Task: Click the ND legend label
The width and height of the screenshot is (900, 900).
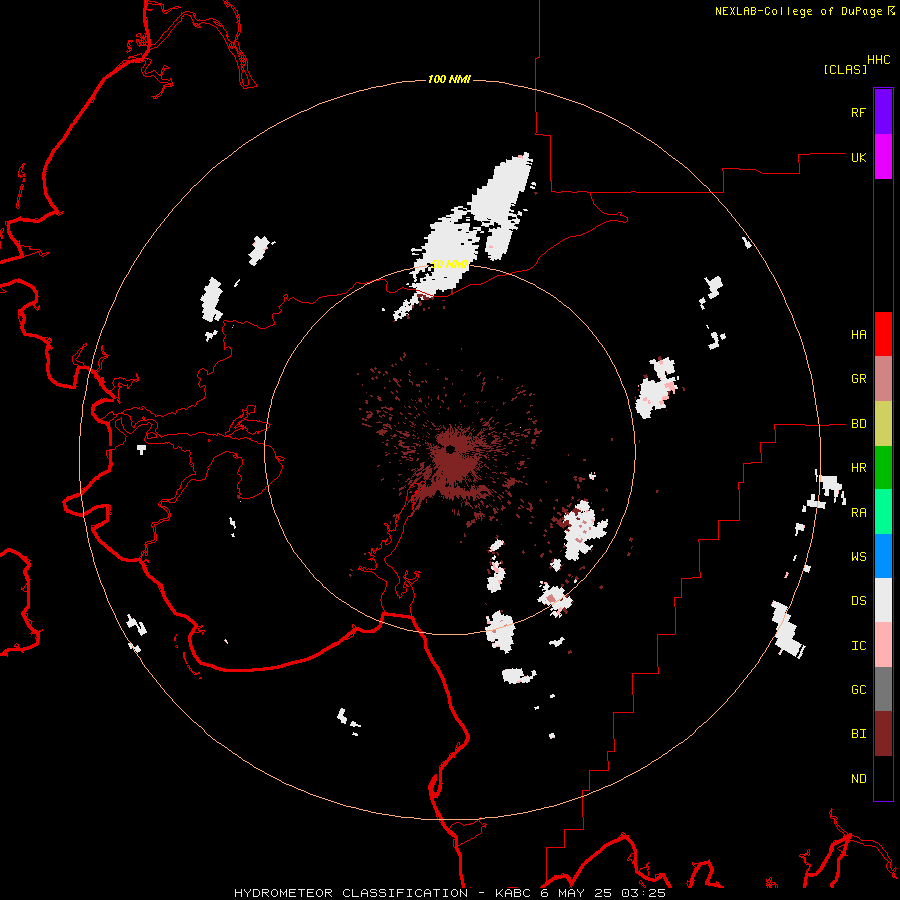Action: coord(858,779)
